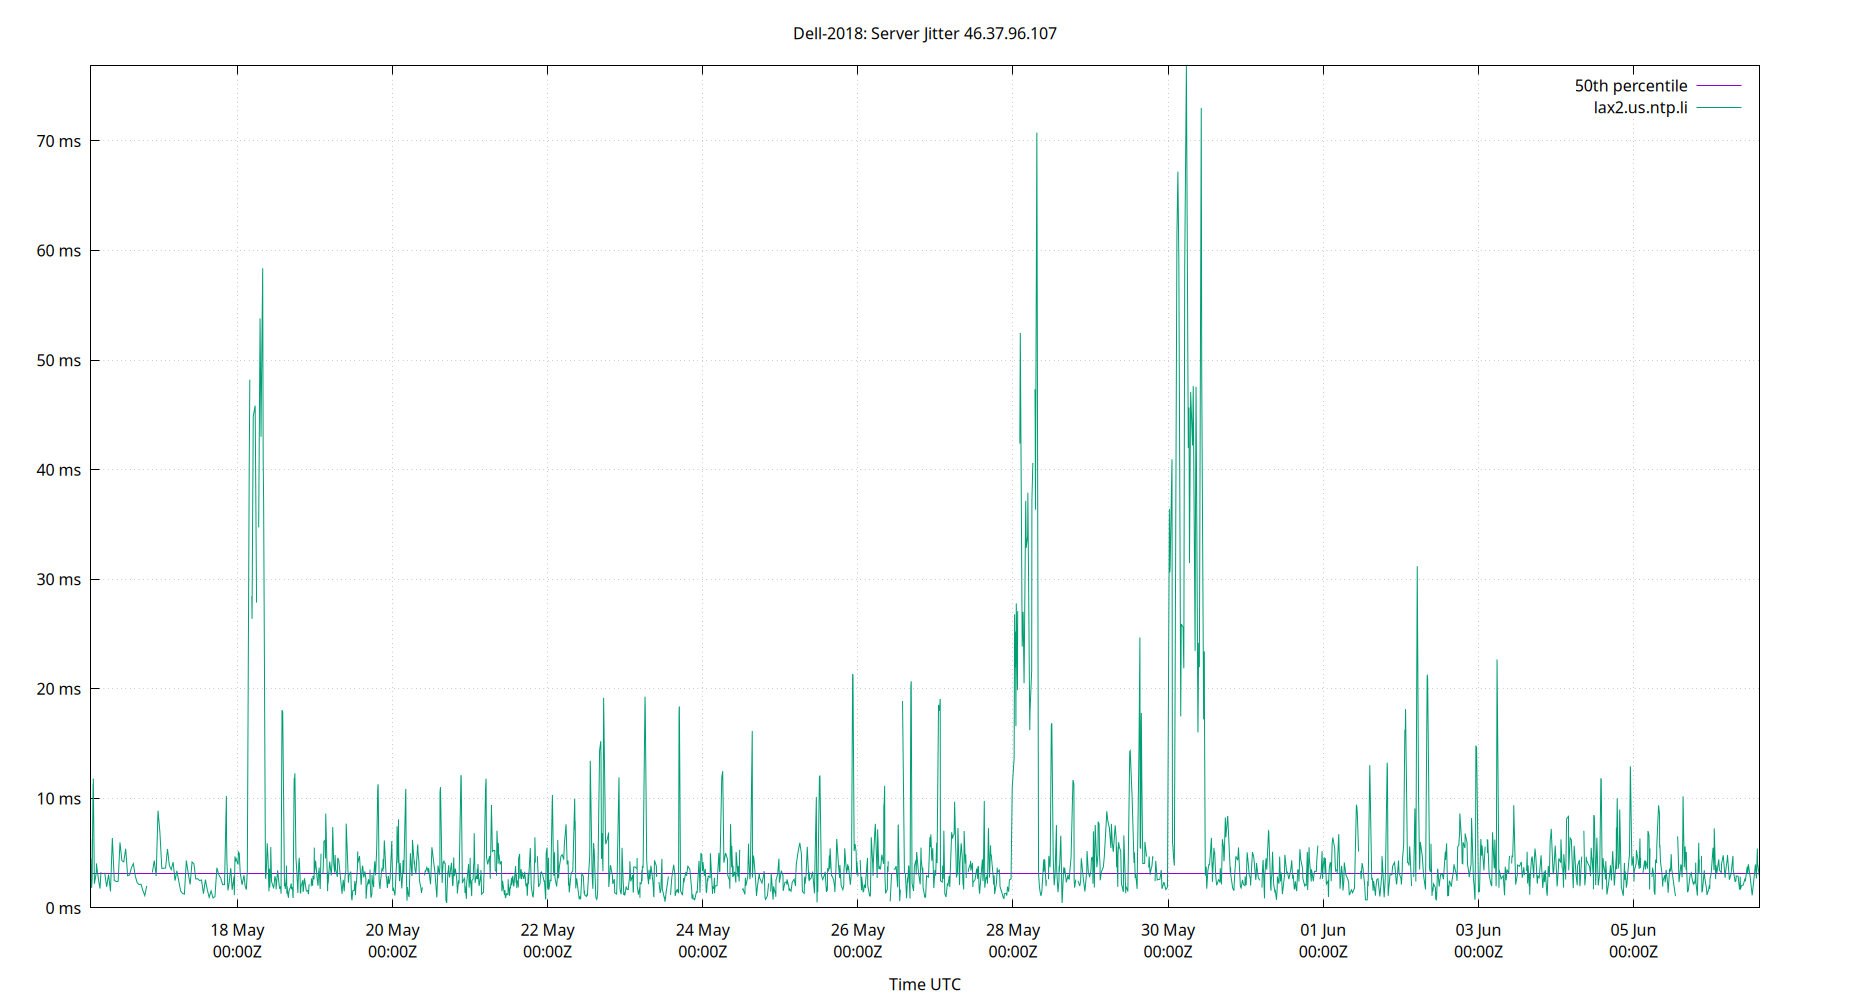Select the chart title Dell-2018 Server Jitter
Image resolution: width=1850 pixels, height=1000 pixels.
874,33
